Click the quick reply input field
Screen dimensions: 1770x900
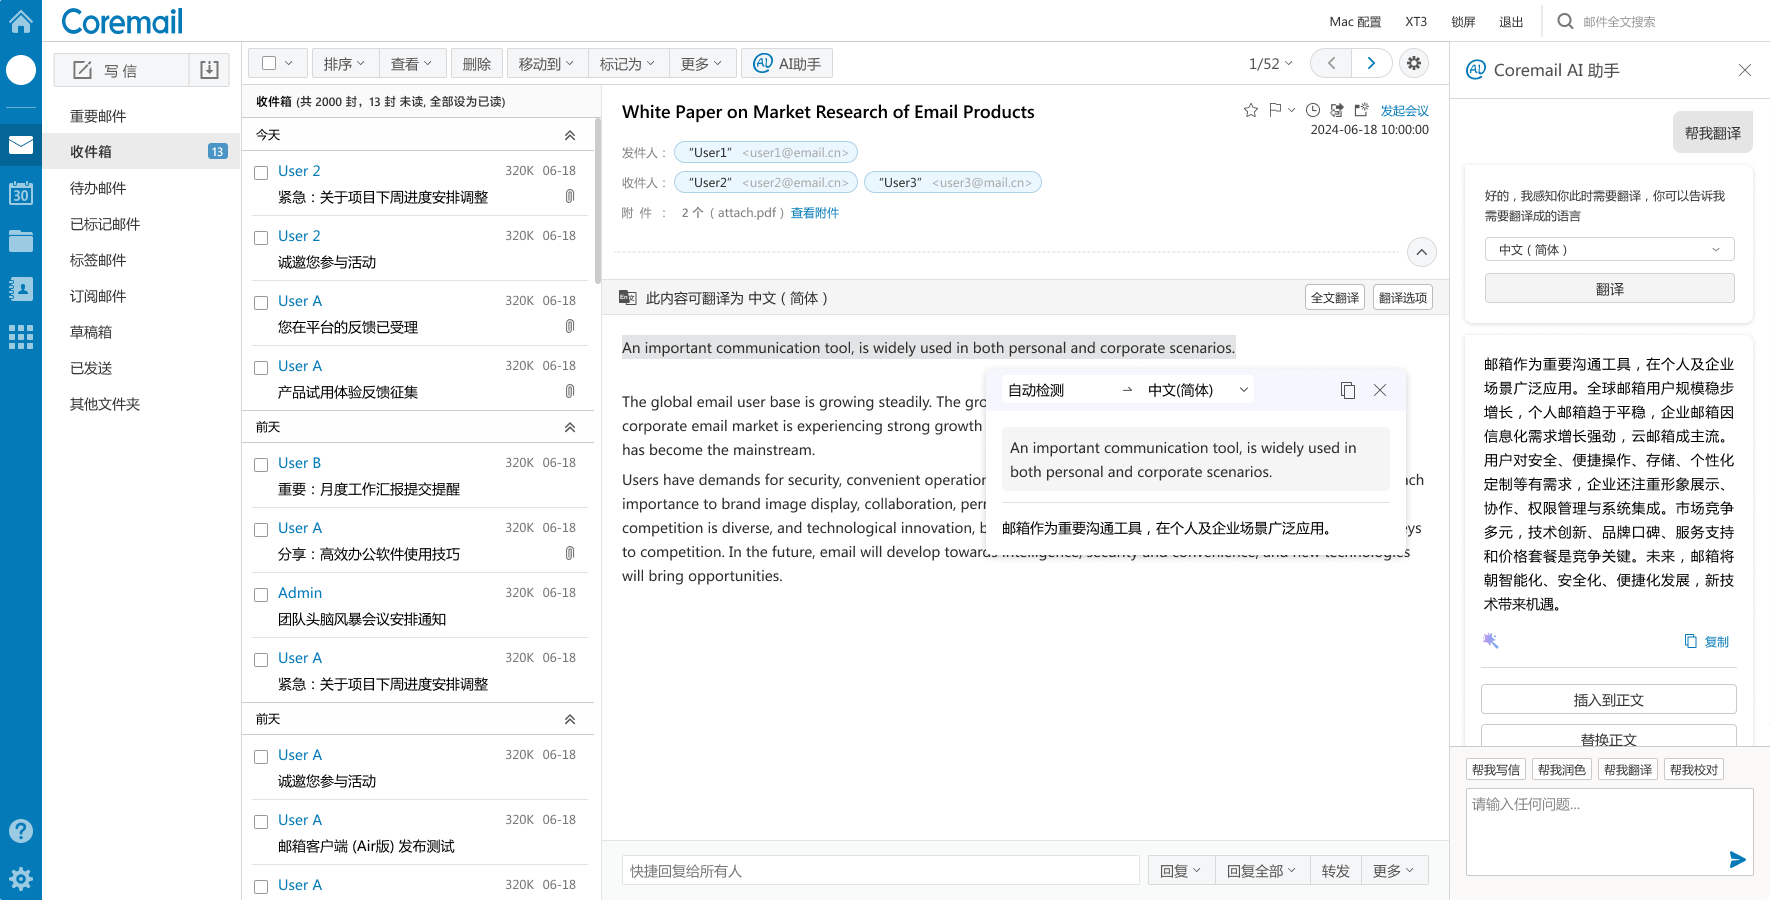(x=880, y=871)
